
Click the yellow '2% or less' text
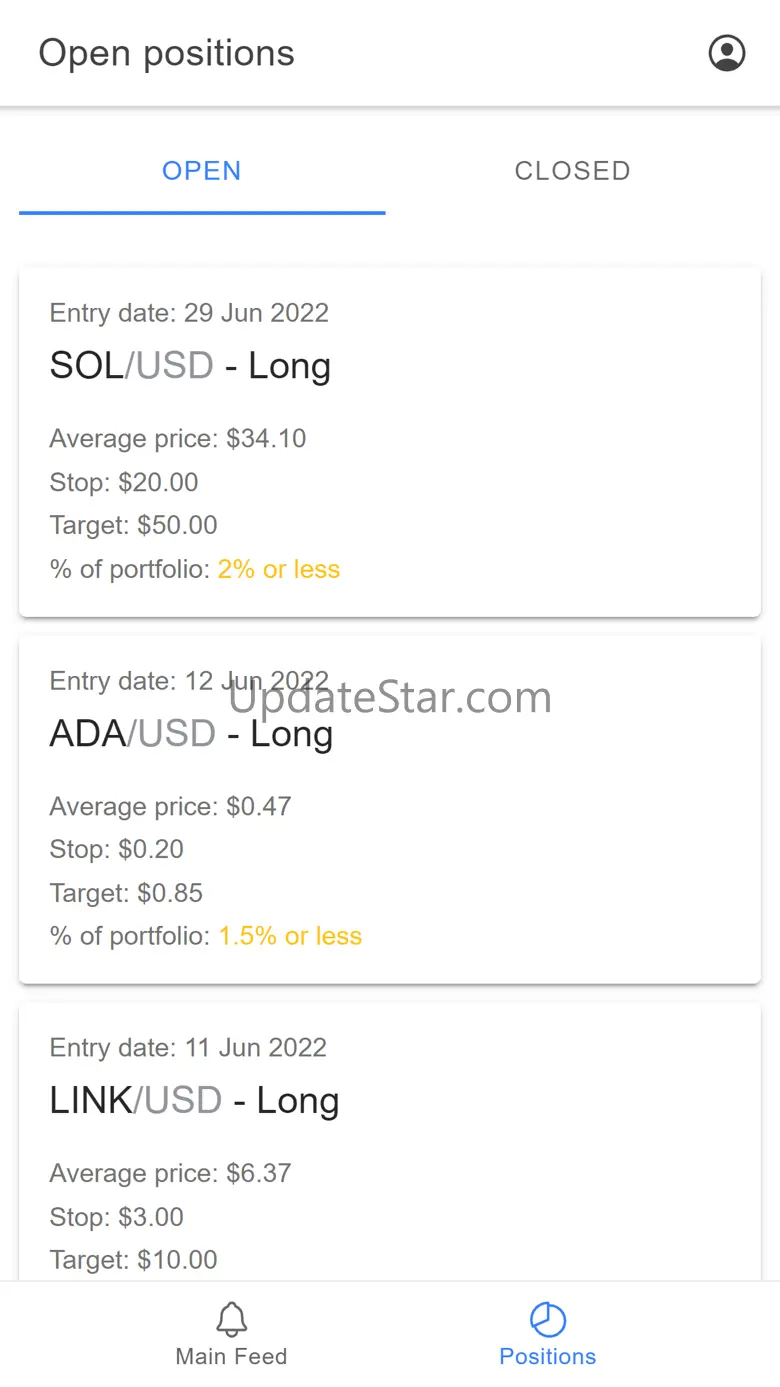click(279, 570)
